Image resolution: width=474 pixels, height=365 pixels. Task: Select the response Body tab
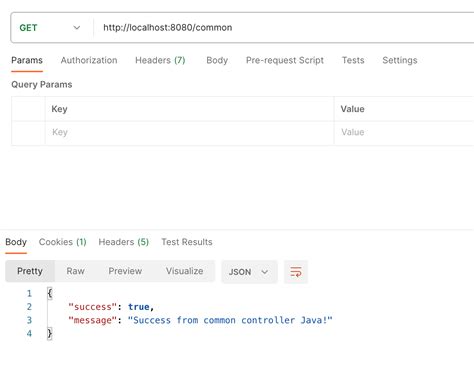[16, 242]
